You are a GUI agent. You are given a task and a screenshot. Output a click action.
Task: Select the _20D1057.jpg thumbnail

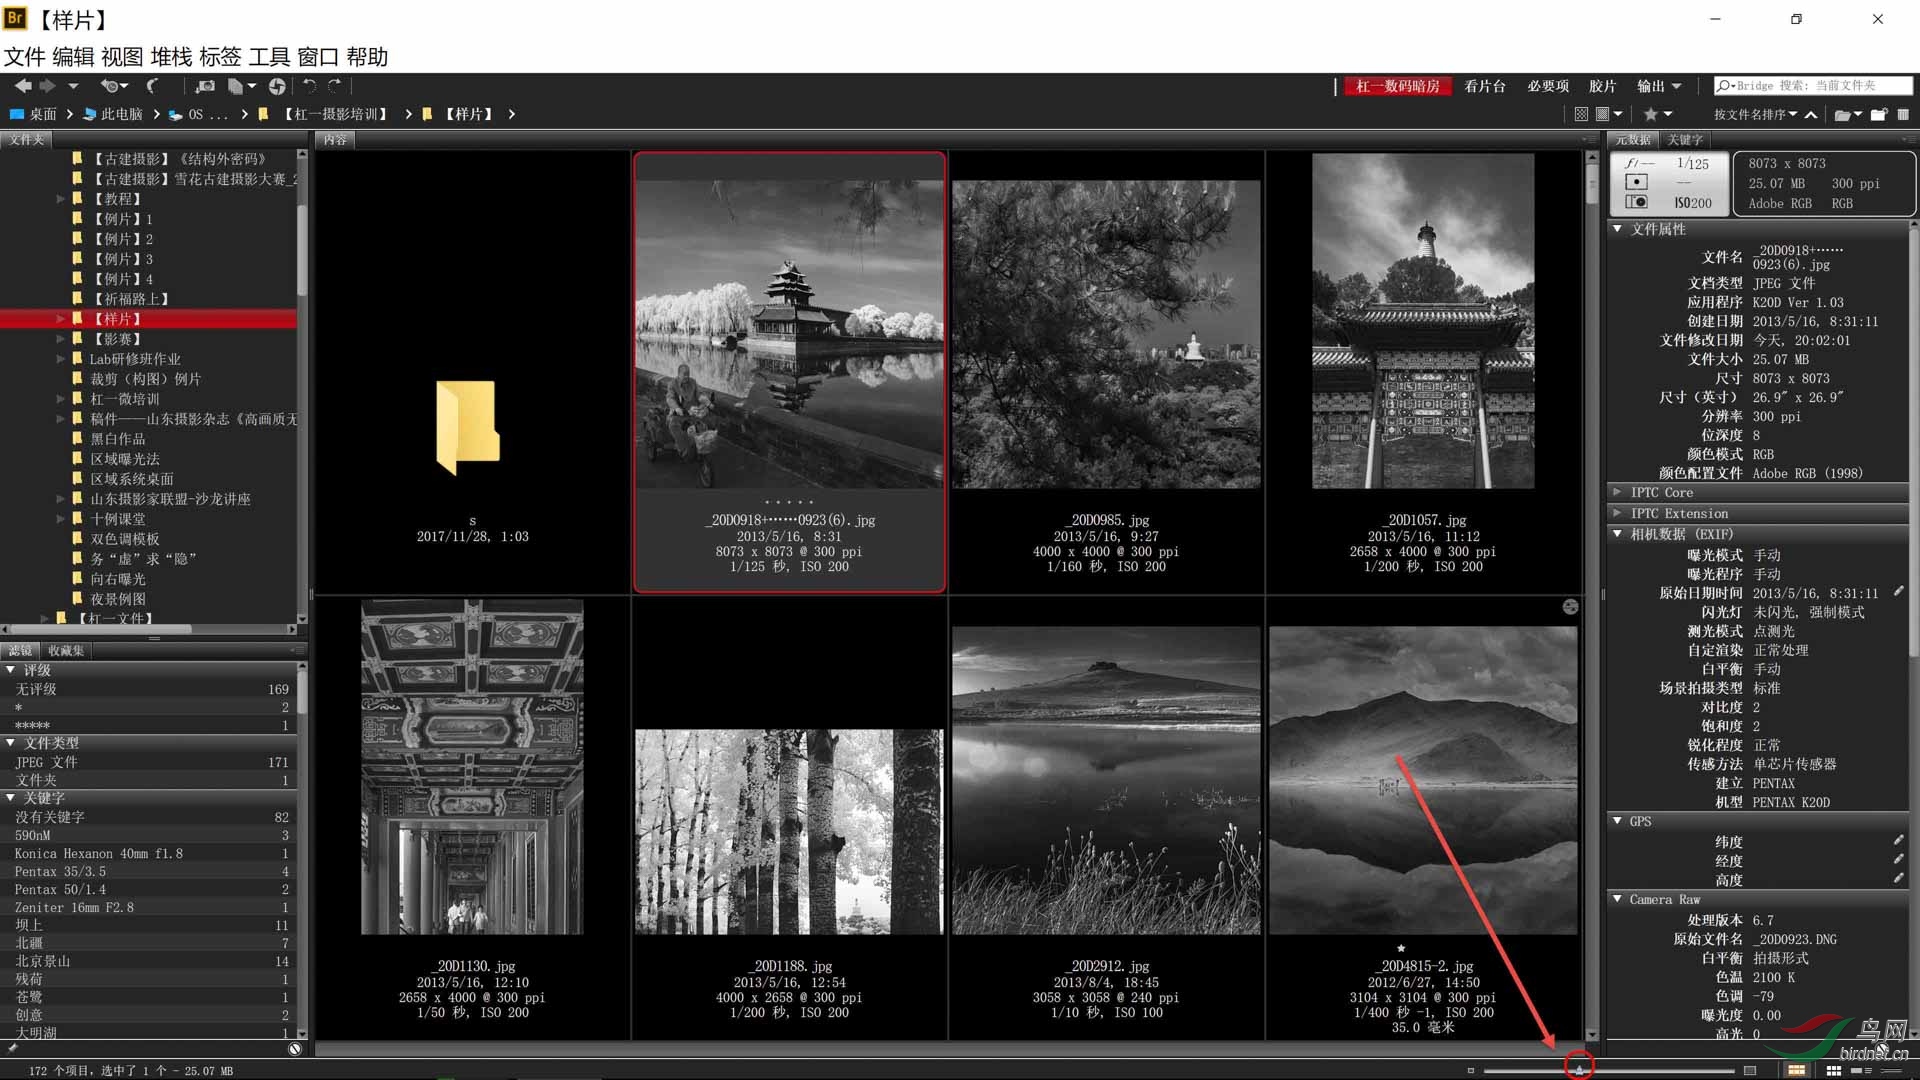point(1423,321)
